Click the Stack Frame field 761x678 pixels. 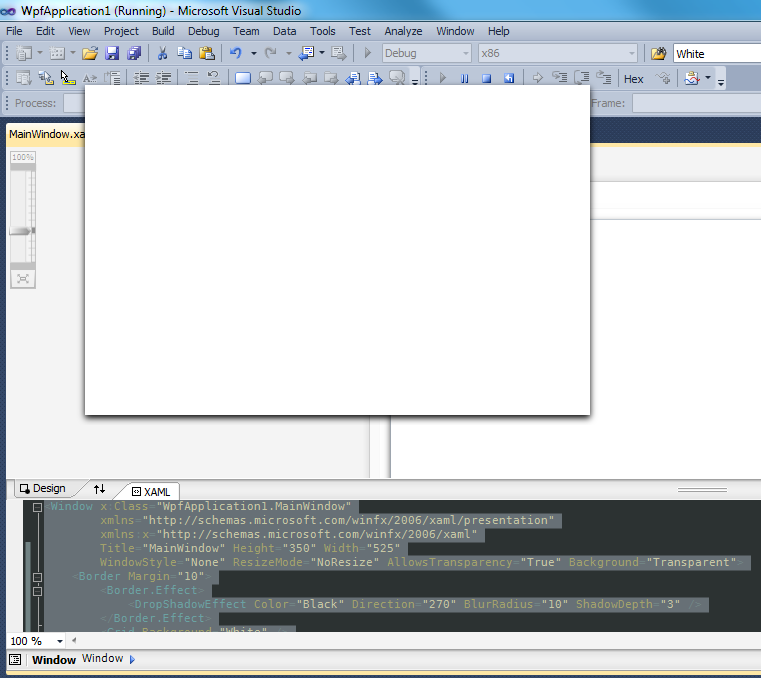pyautogui.click(x=696, y=103)
